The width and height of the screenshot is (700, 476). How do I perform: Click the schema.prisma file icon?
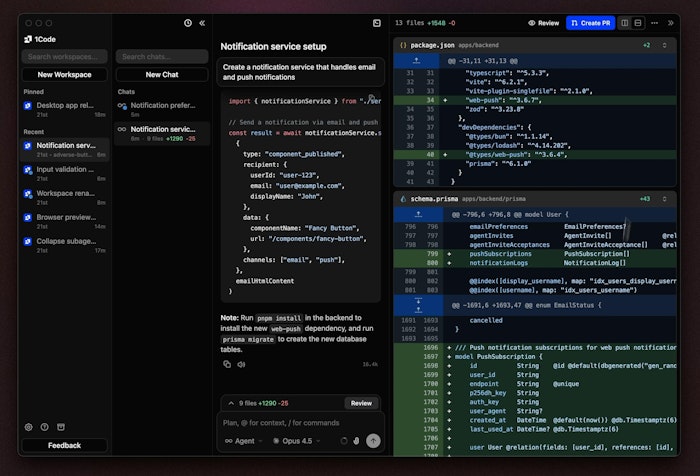403,199
